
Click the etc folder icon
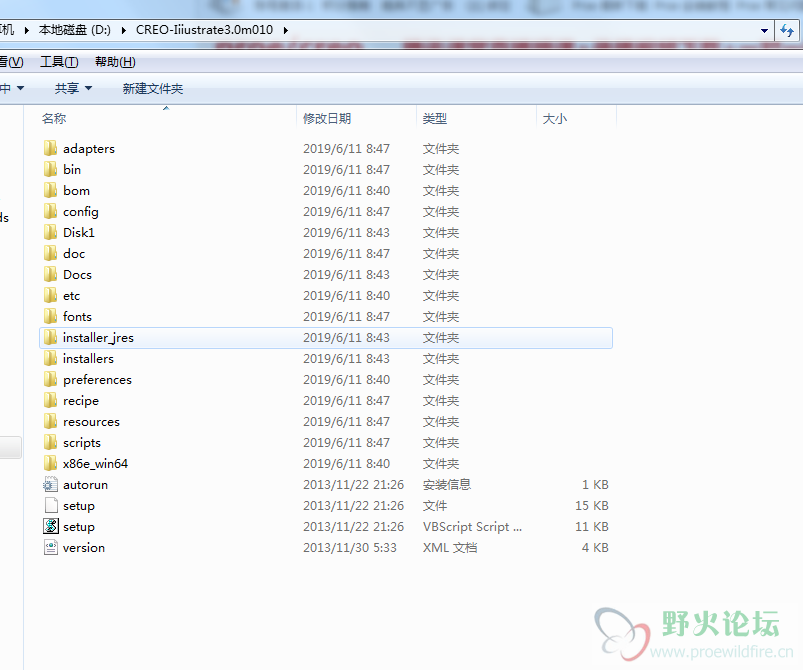coord(50,296)
